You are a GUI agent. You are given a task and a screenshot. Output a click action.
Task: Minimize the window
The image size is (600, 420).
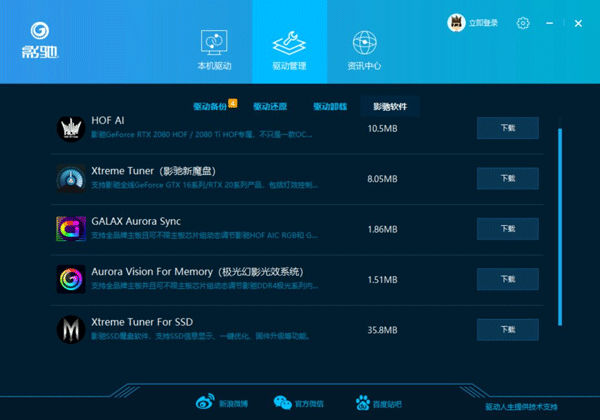point(549,23)
